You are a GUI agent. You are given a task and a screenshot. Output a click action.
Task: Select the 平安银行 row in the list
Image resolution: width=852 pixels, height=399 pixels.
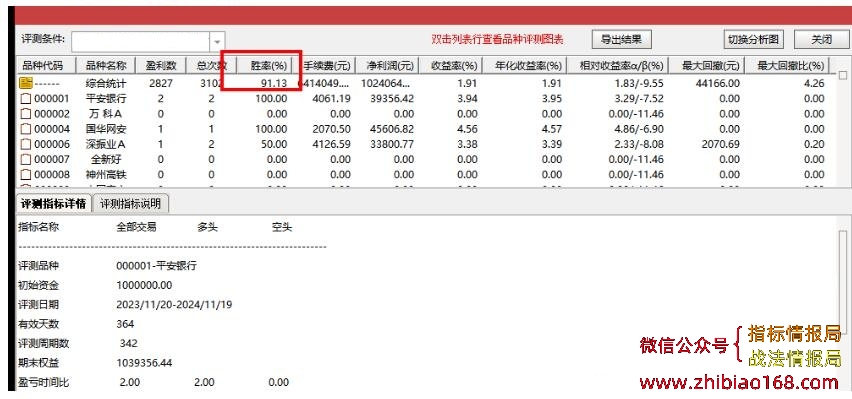[424, 99]
